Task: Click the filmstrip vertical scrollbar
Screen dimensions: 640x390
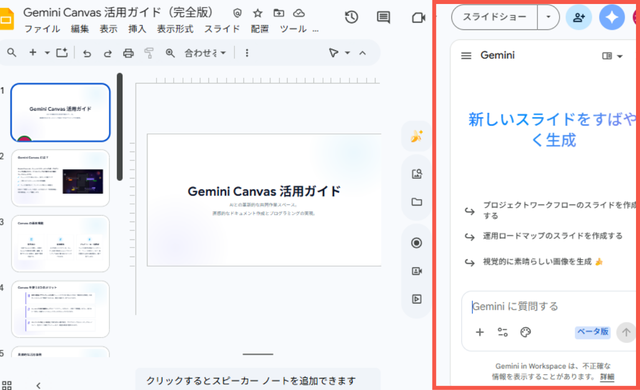Action: 119,127
